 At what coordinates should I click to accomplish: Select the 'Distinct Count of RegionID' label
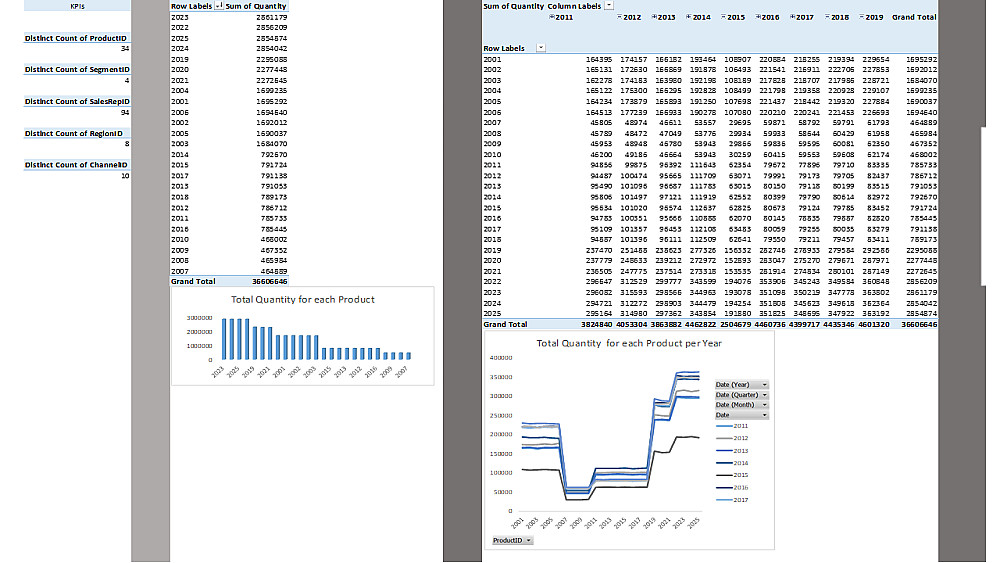pos(73,133)
